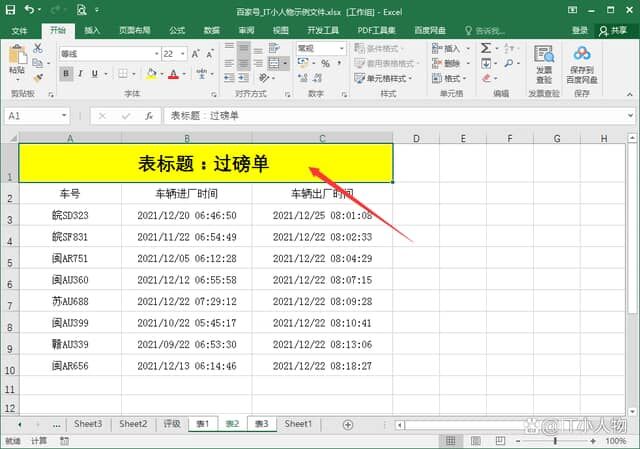Select cell containing 皖SD323

coord(70,216)
